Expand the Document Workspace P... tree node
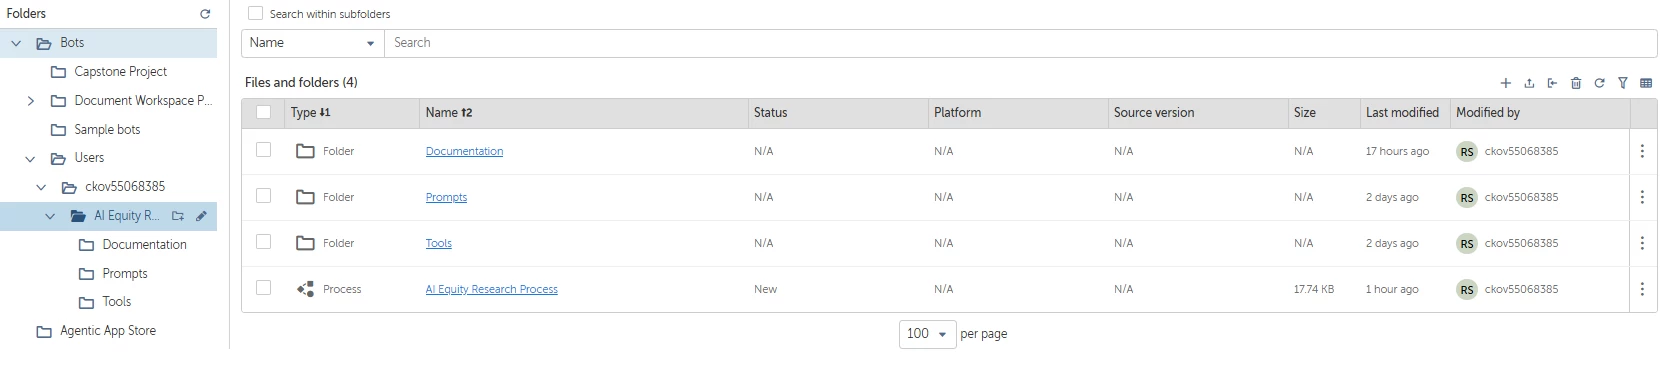The image size is (1675, 367). (30, 101)
